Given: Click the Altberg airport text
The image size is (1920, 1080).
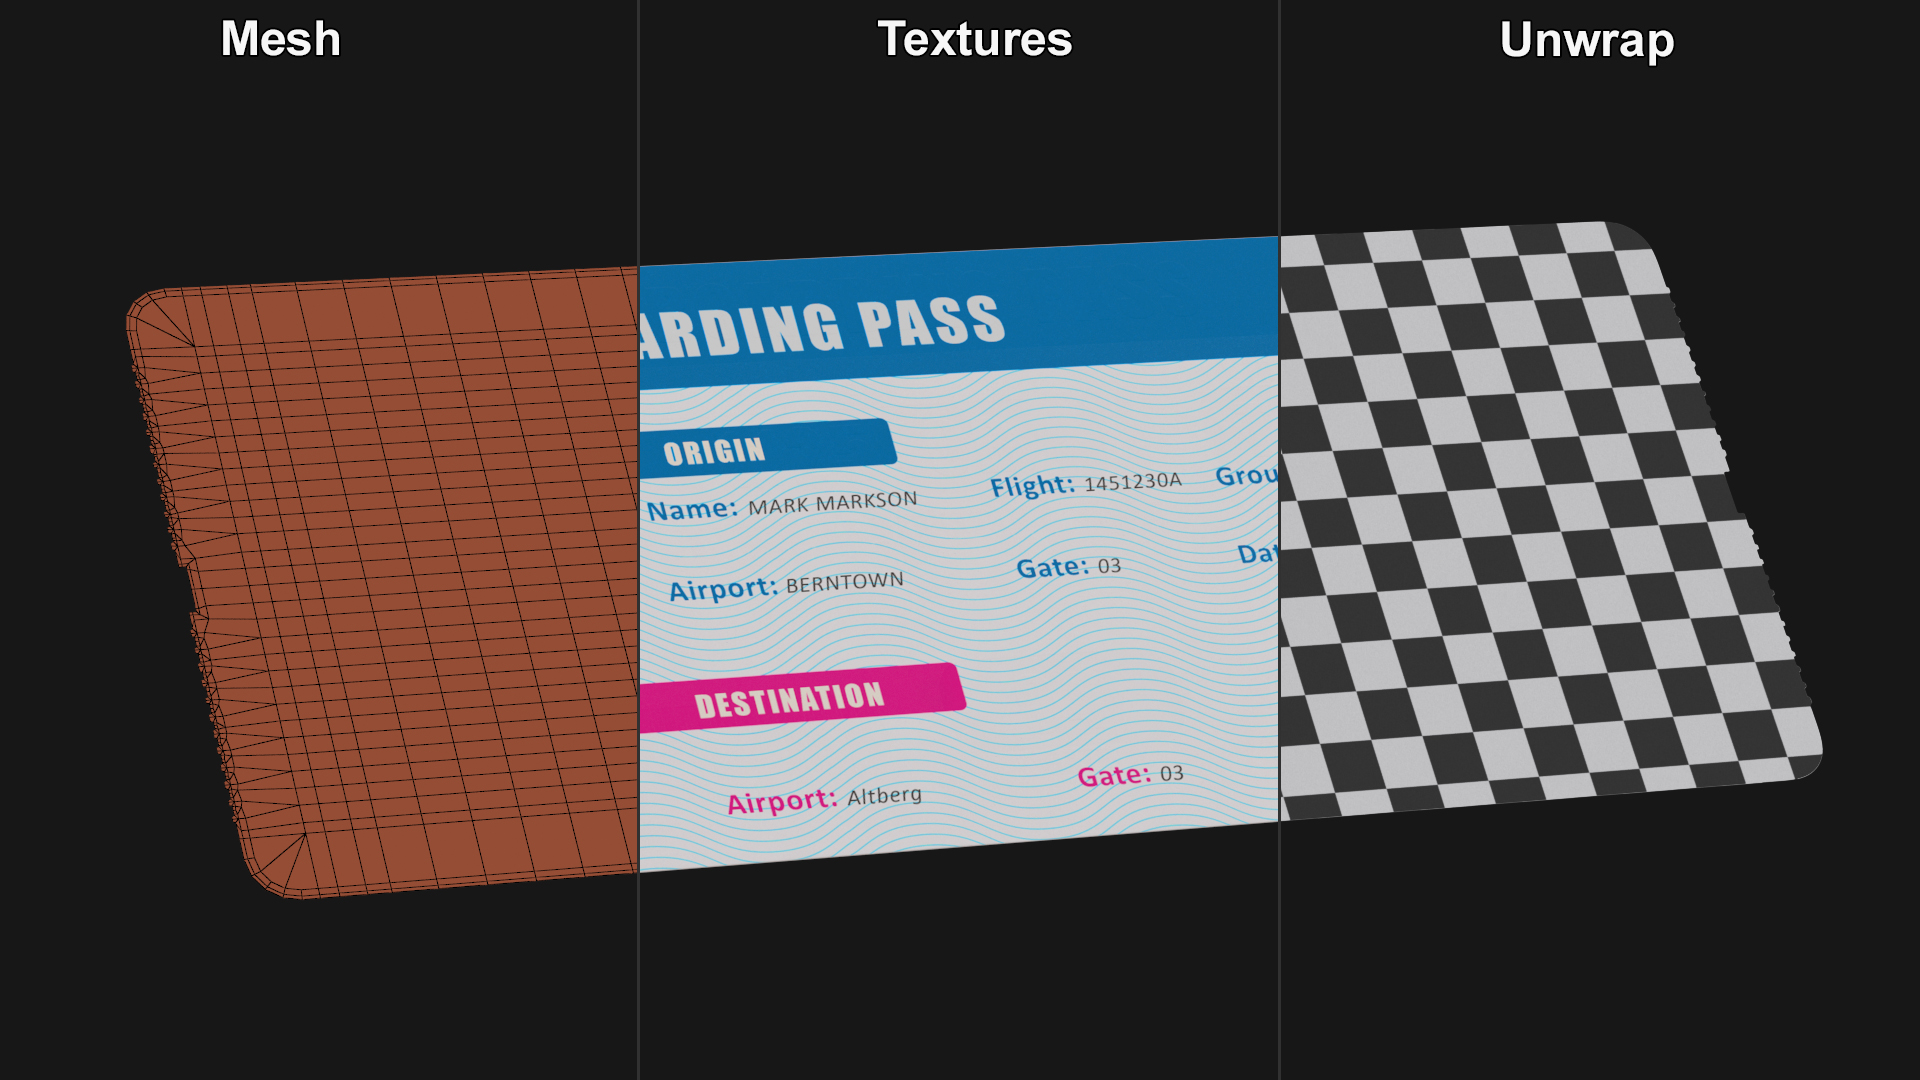Looking at the screenshot, I should coord(884,796).
